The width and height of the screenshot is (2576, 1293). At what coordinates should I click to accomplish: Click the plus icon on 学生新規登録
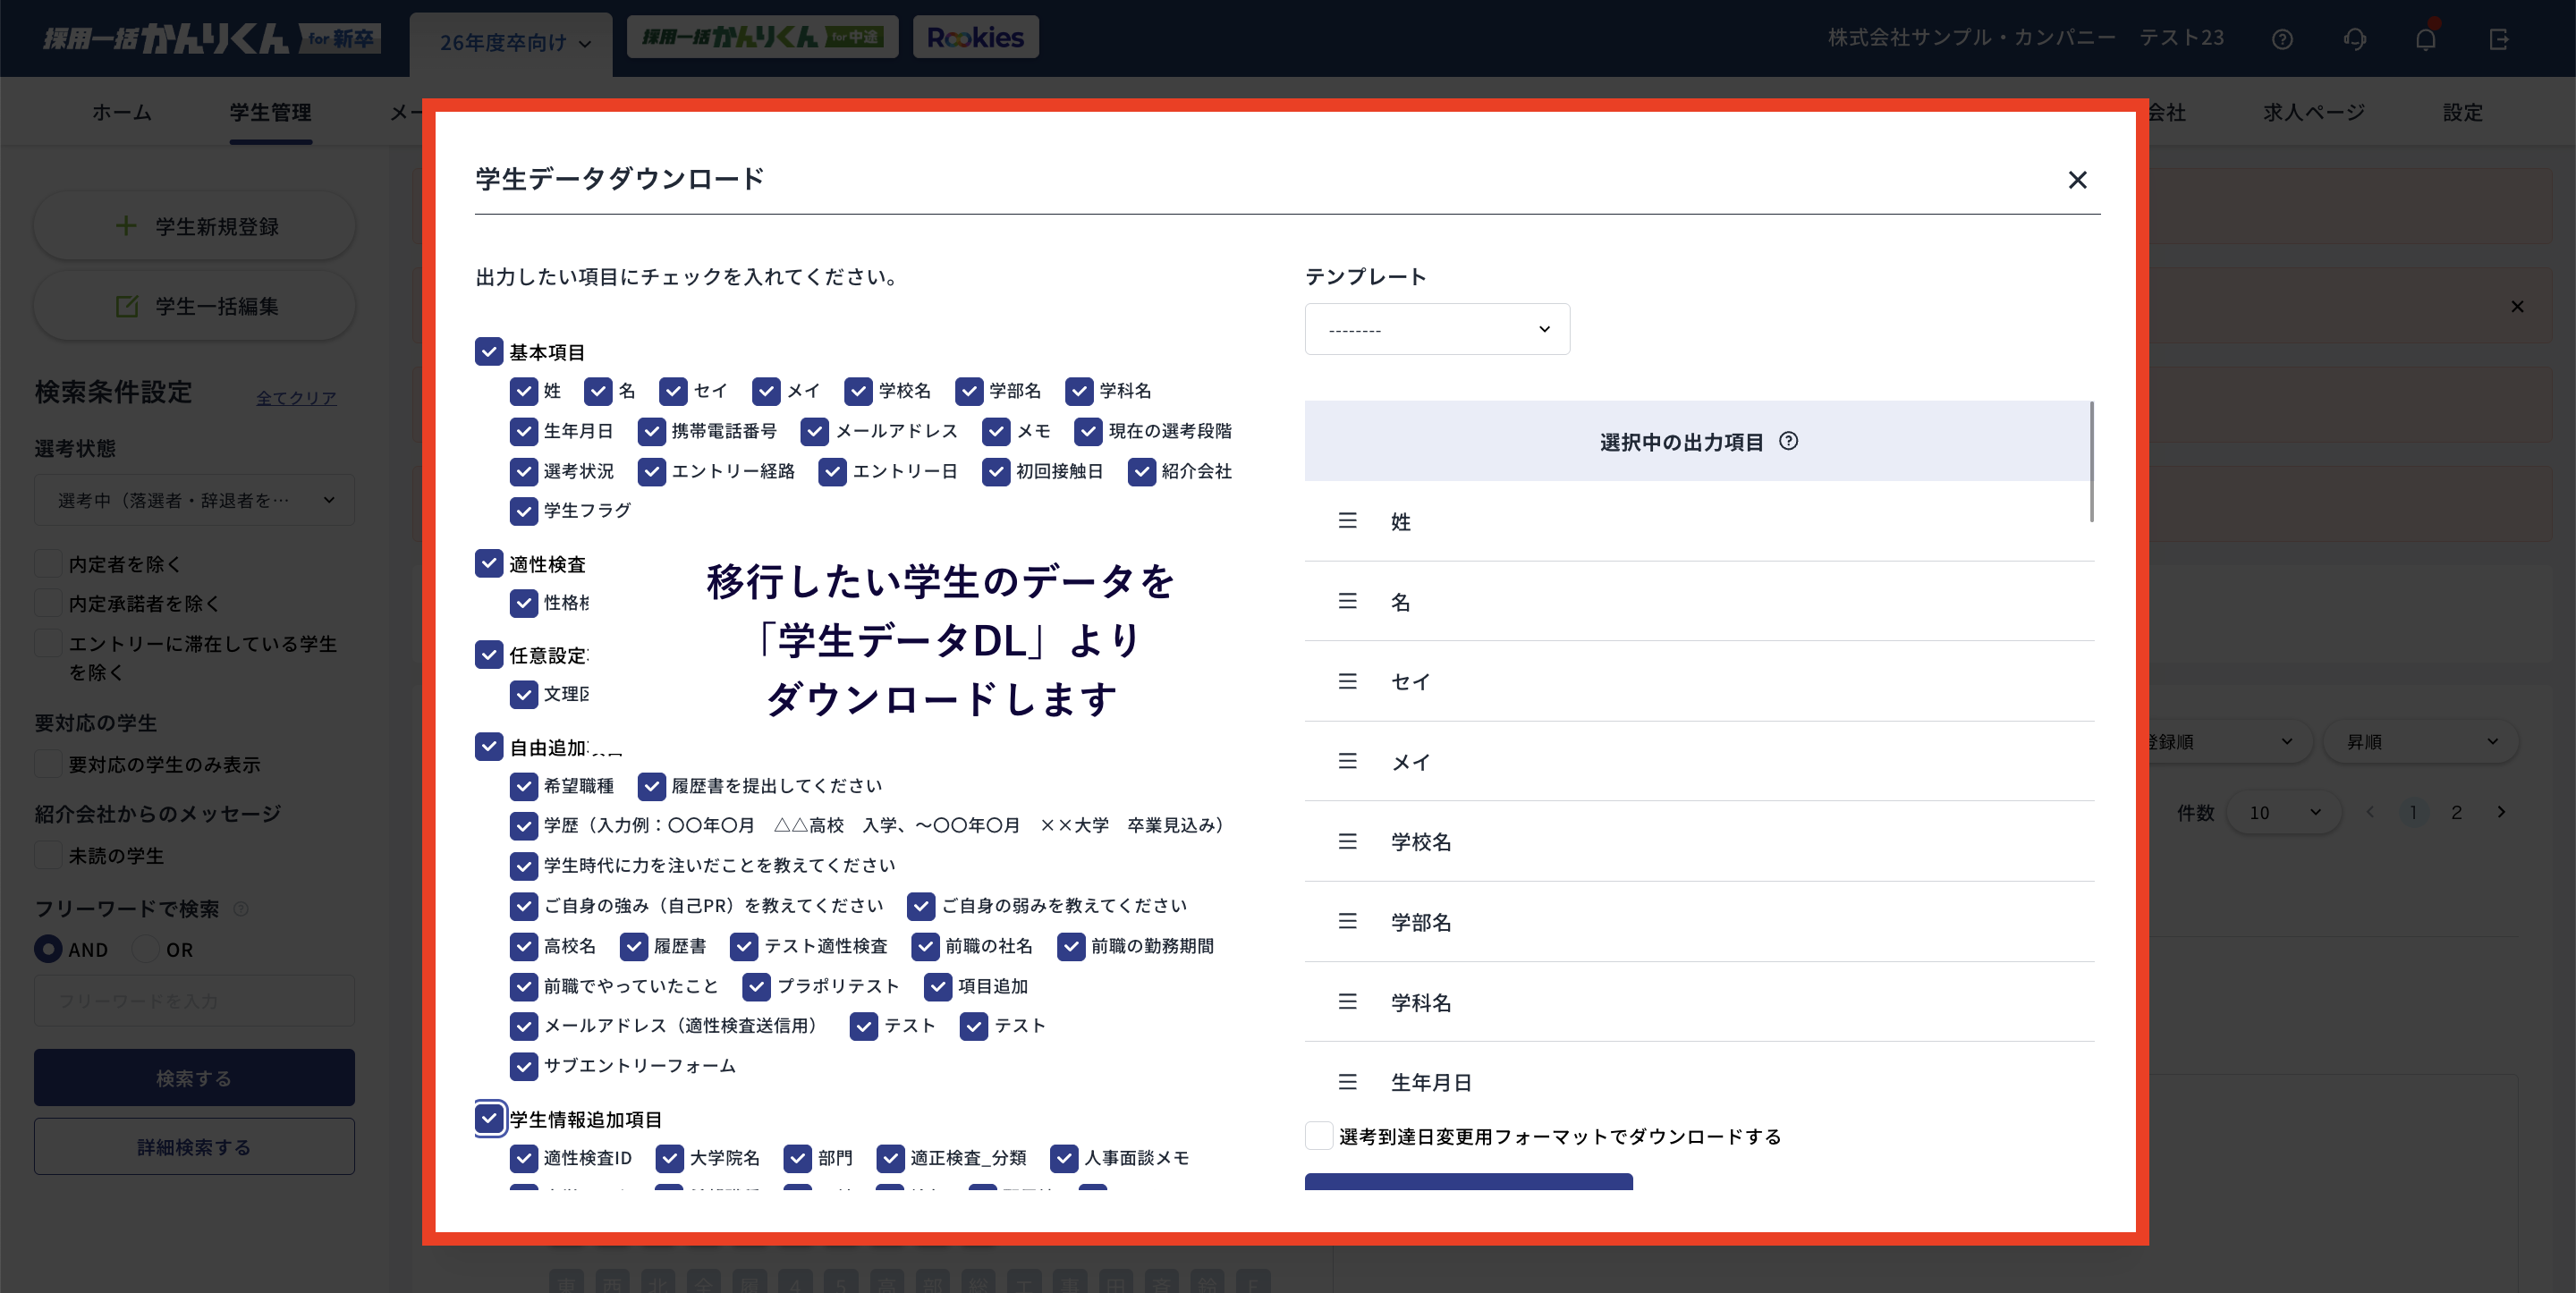point(126,226)
